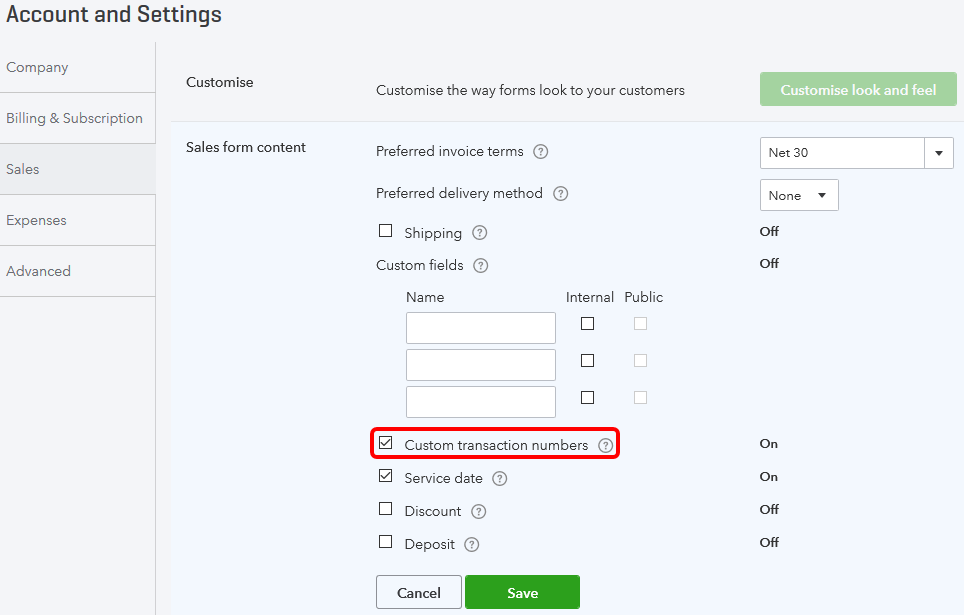Check the first custom field Internal box
Screen dimensions: 964x615
(587, 324)
